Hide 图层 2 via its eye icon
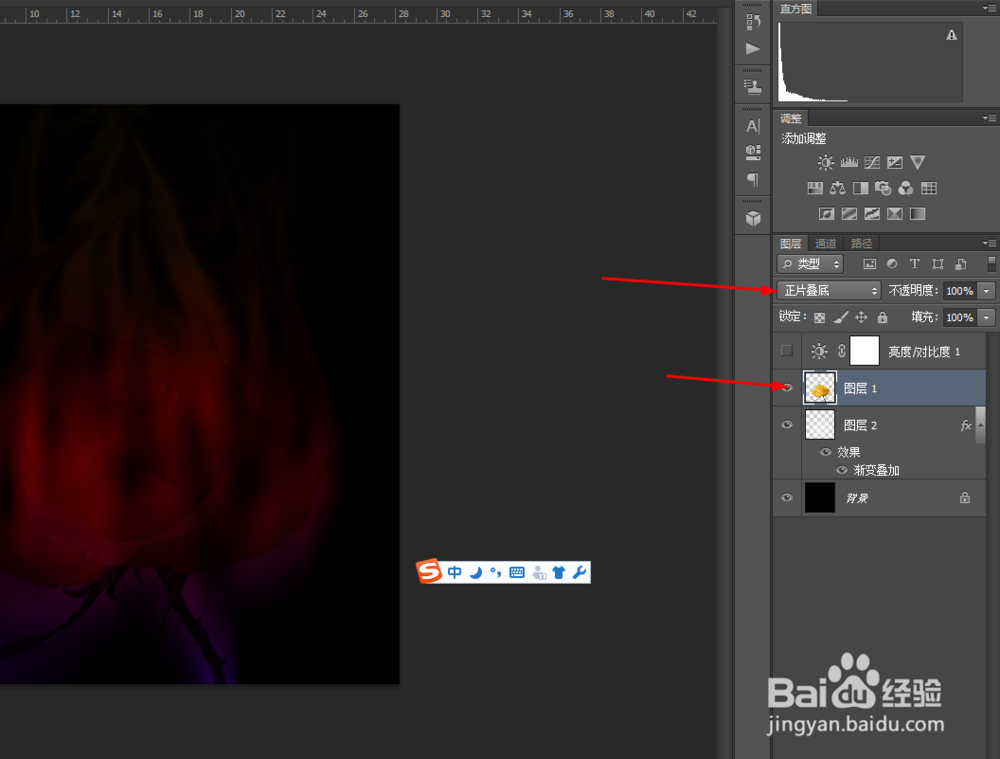 point(787,425)
